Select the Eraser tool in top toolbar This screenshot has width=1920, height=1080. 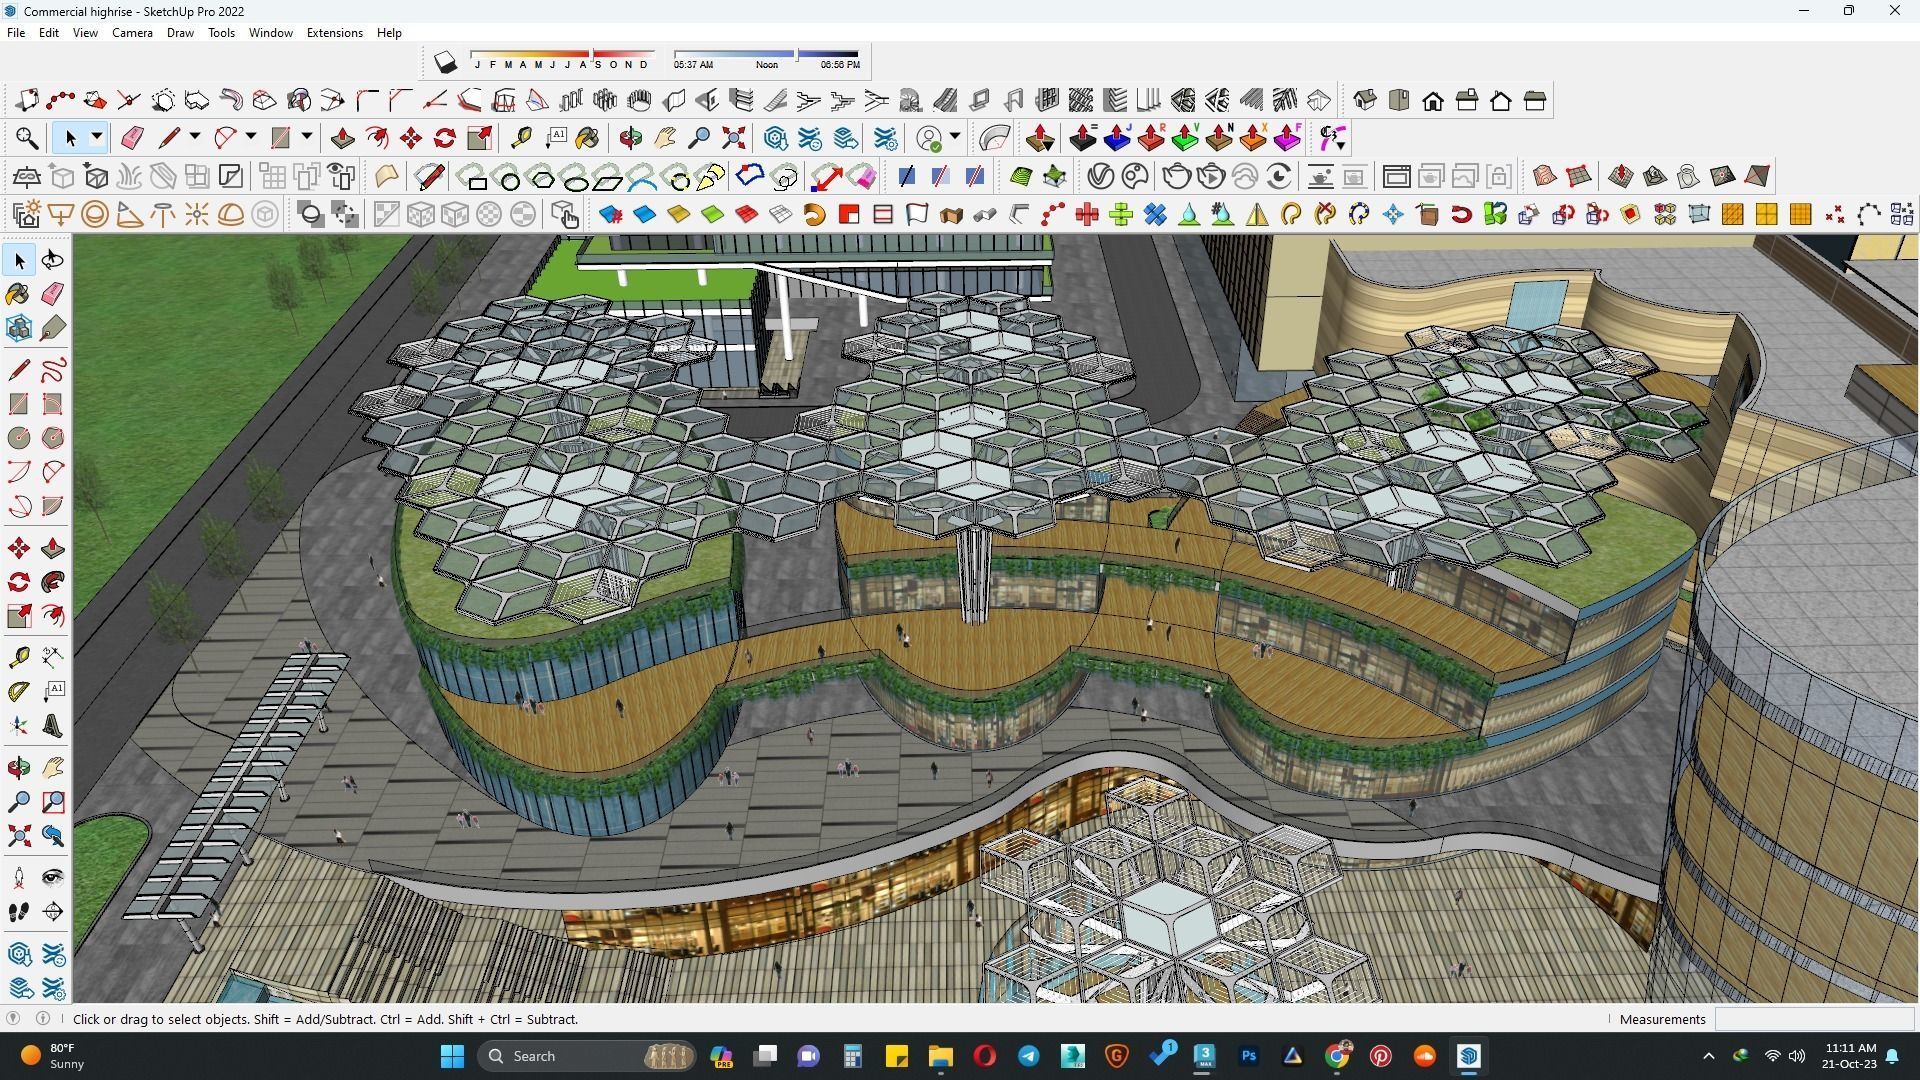(132, 138)
